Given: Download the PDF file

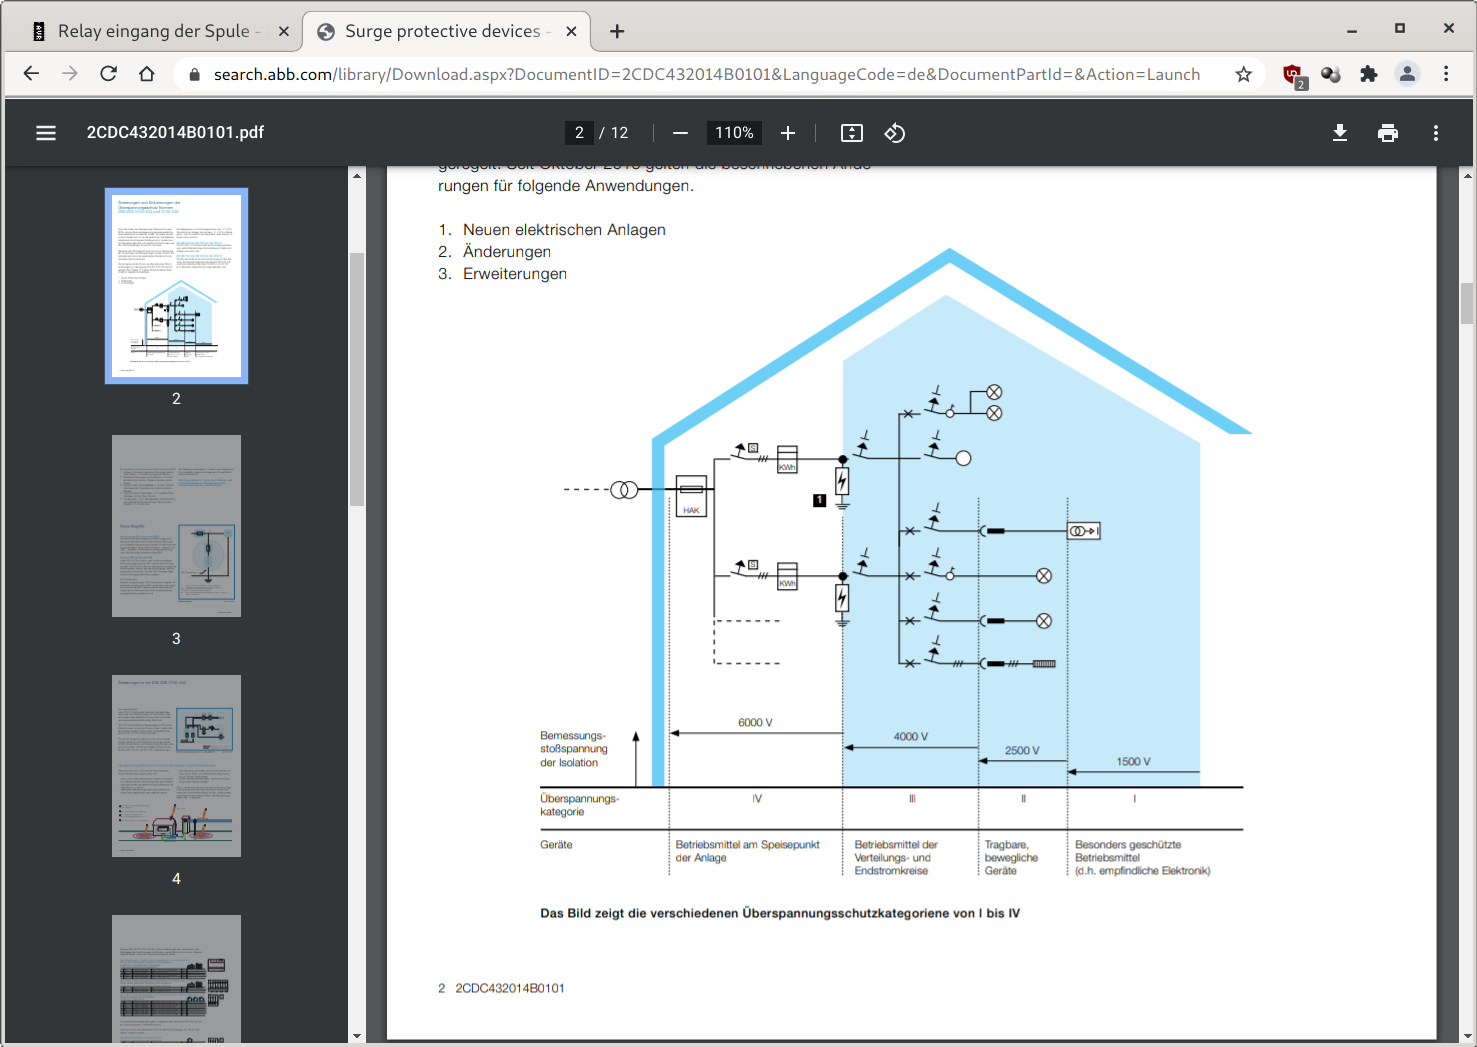Looking at the screenshot, I should (x=1340, y=133).
